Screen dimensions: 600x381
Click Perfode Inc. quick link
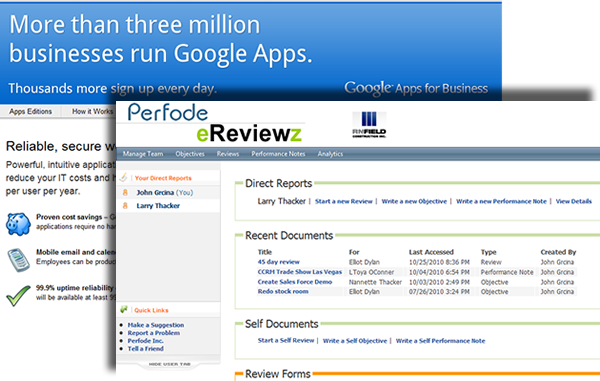tap(145, 341)
